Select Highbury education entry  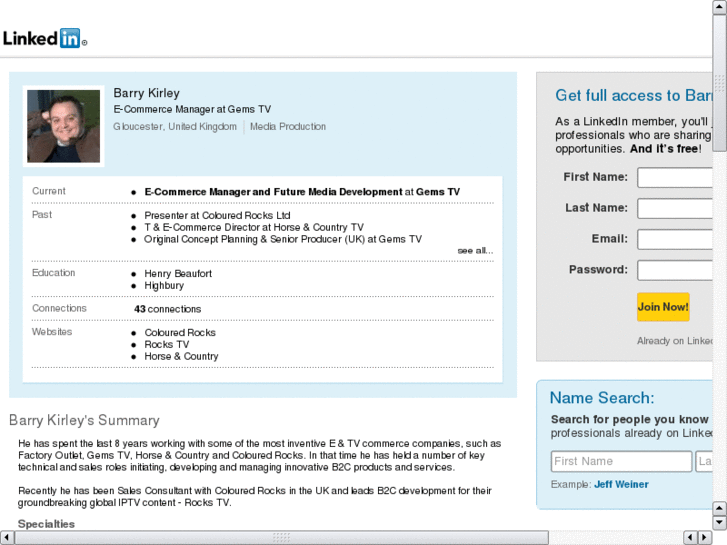pyautogui.click(x=164, y=286)
